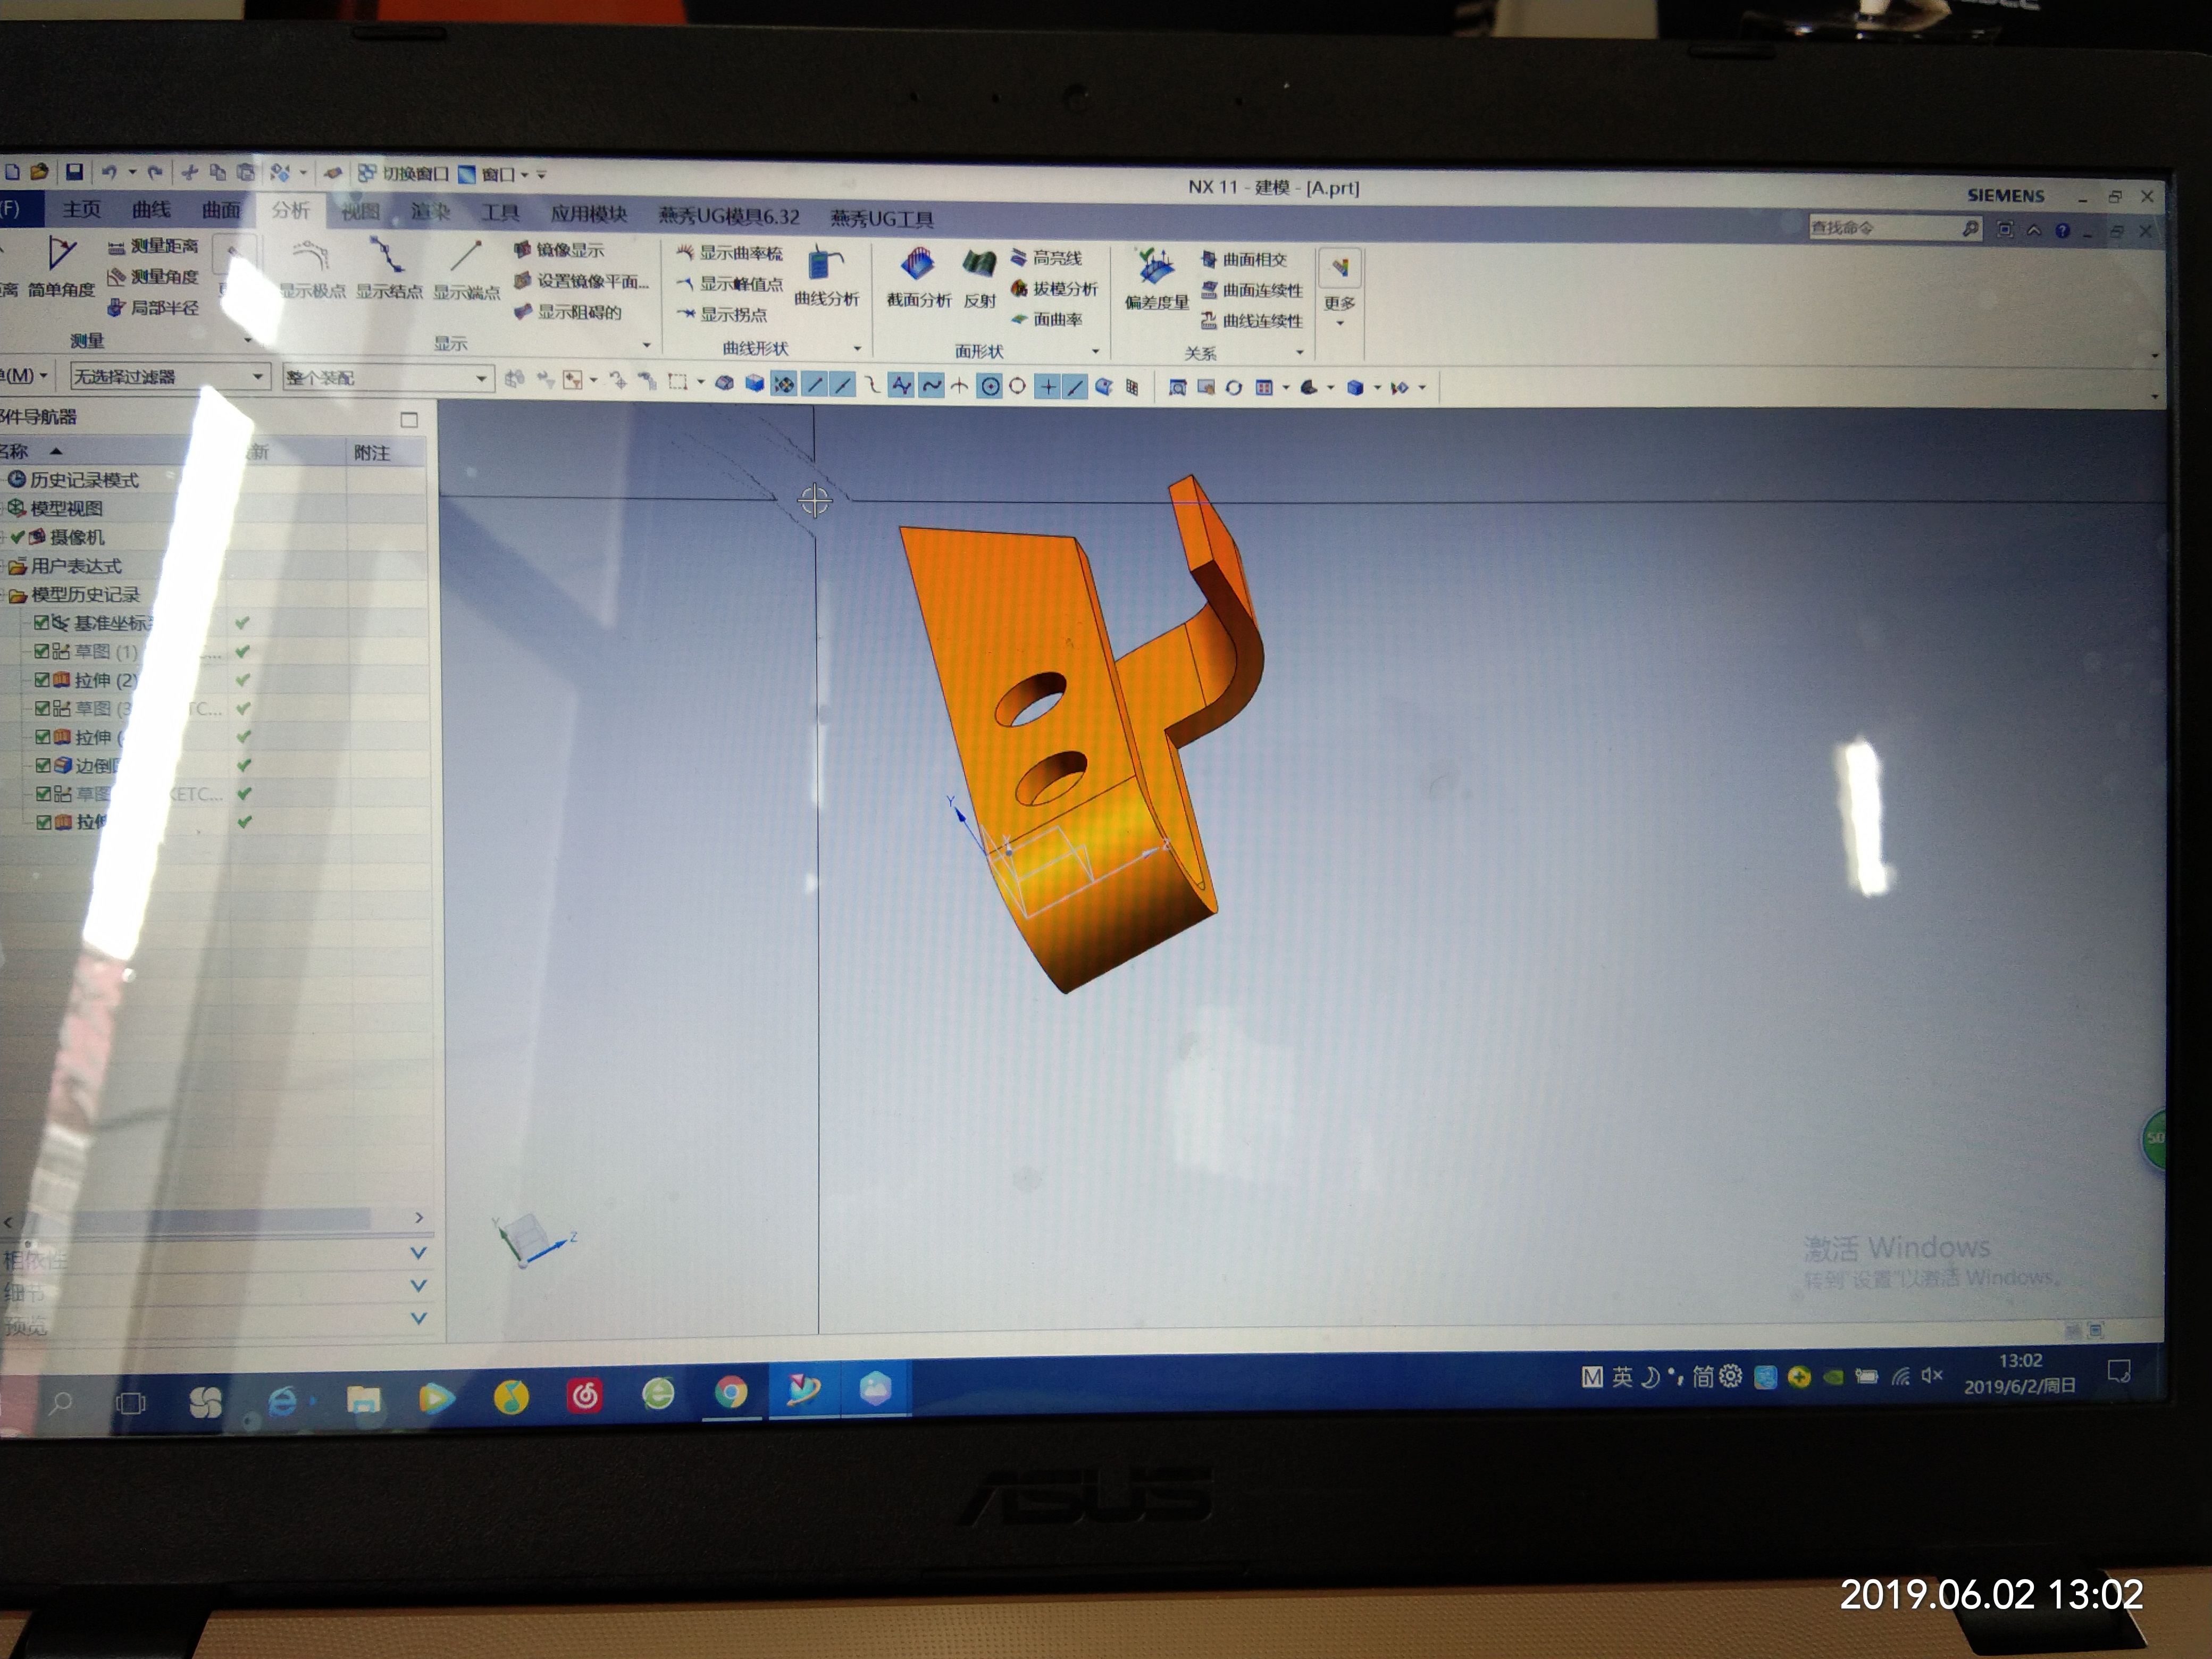Toggle the 基准坐标系 datum checkbox
The height and width of the screenshot is (1659, 2212).
42,622
